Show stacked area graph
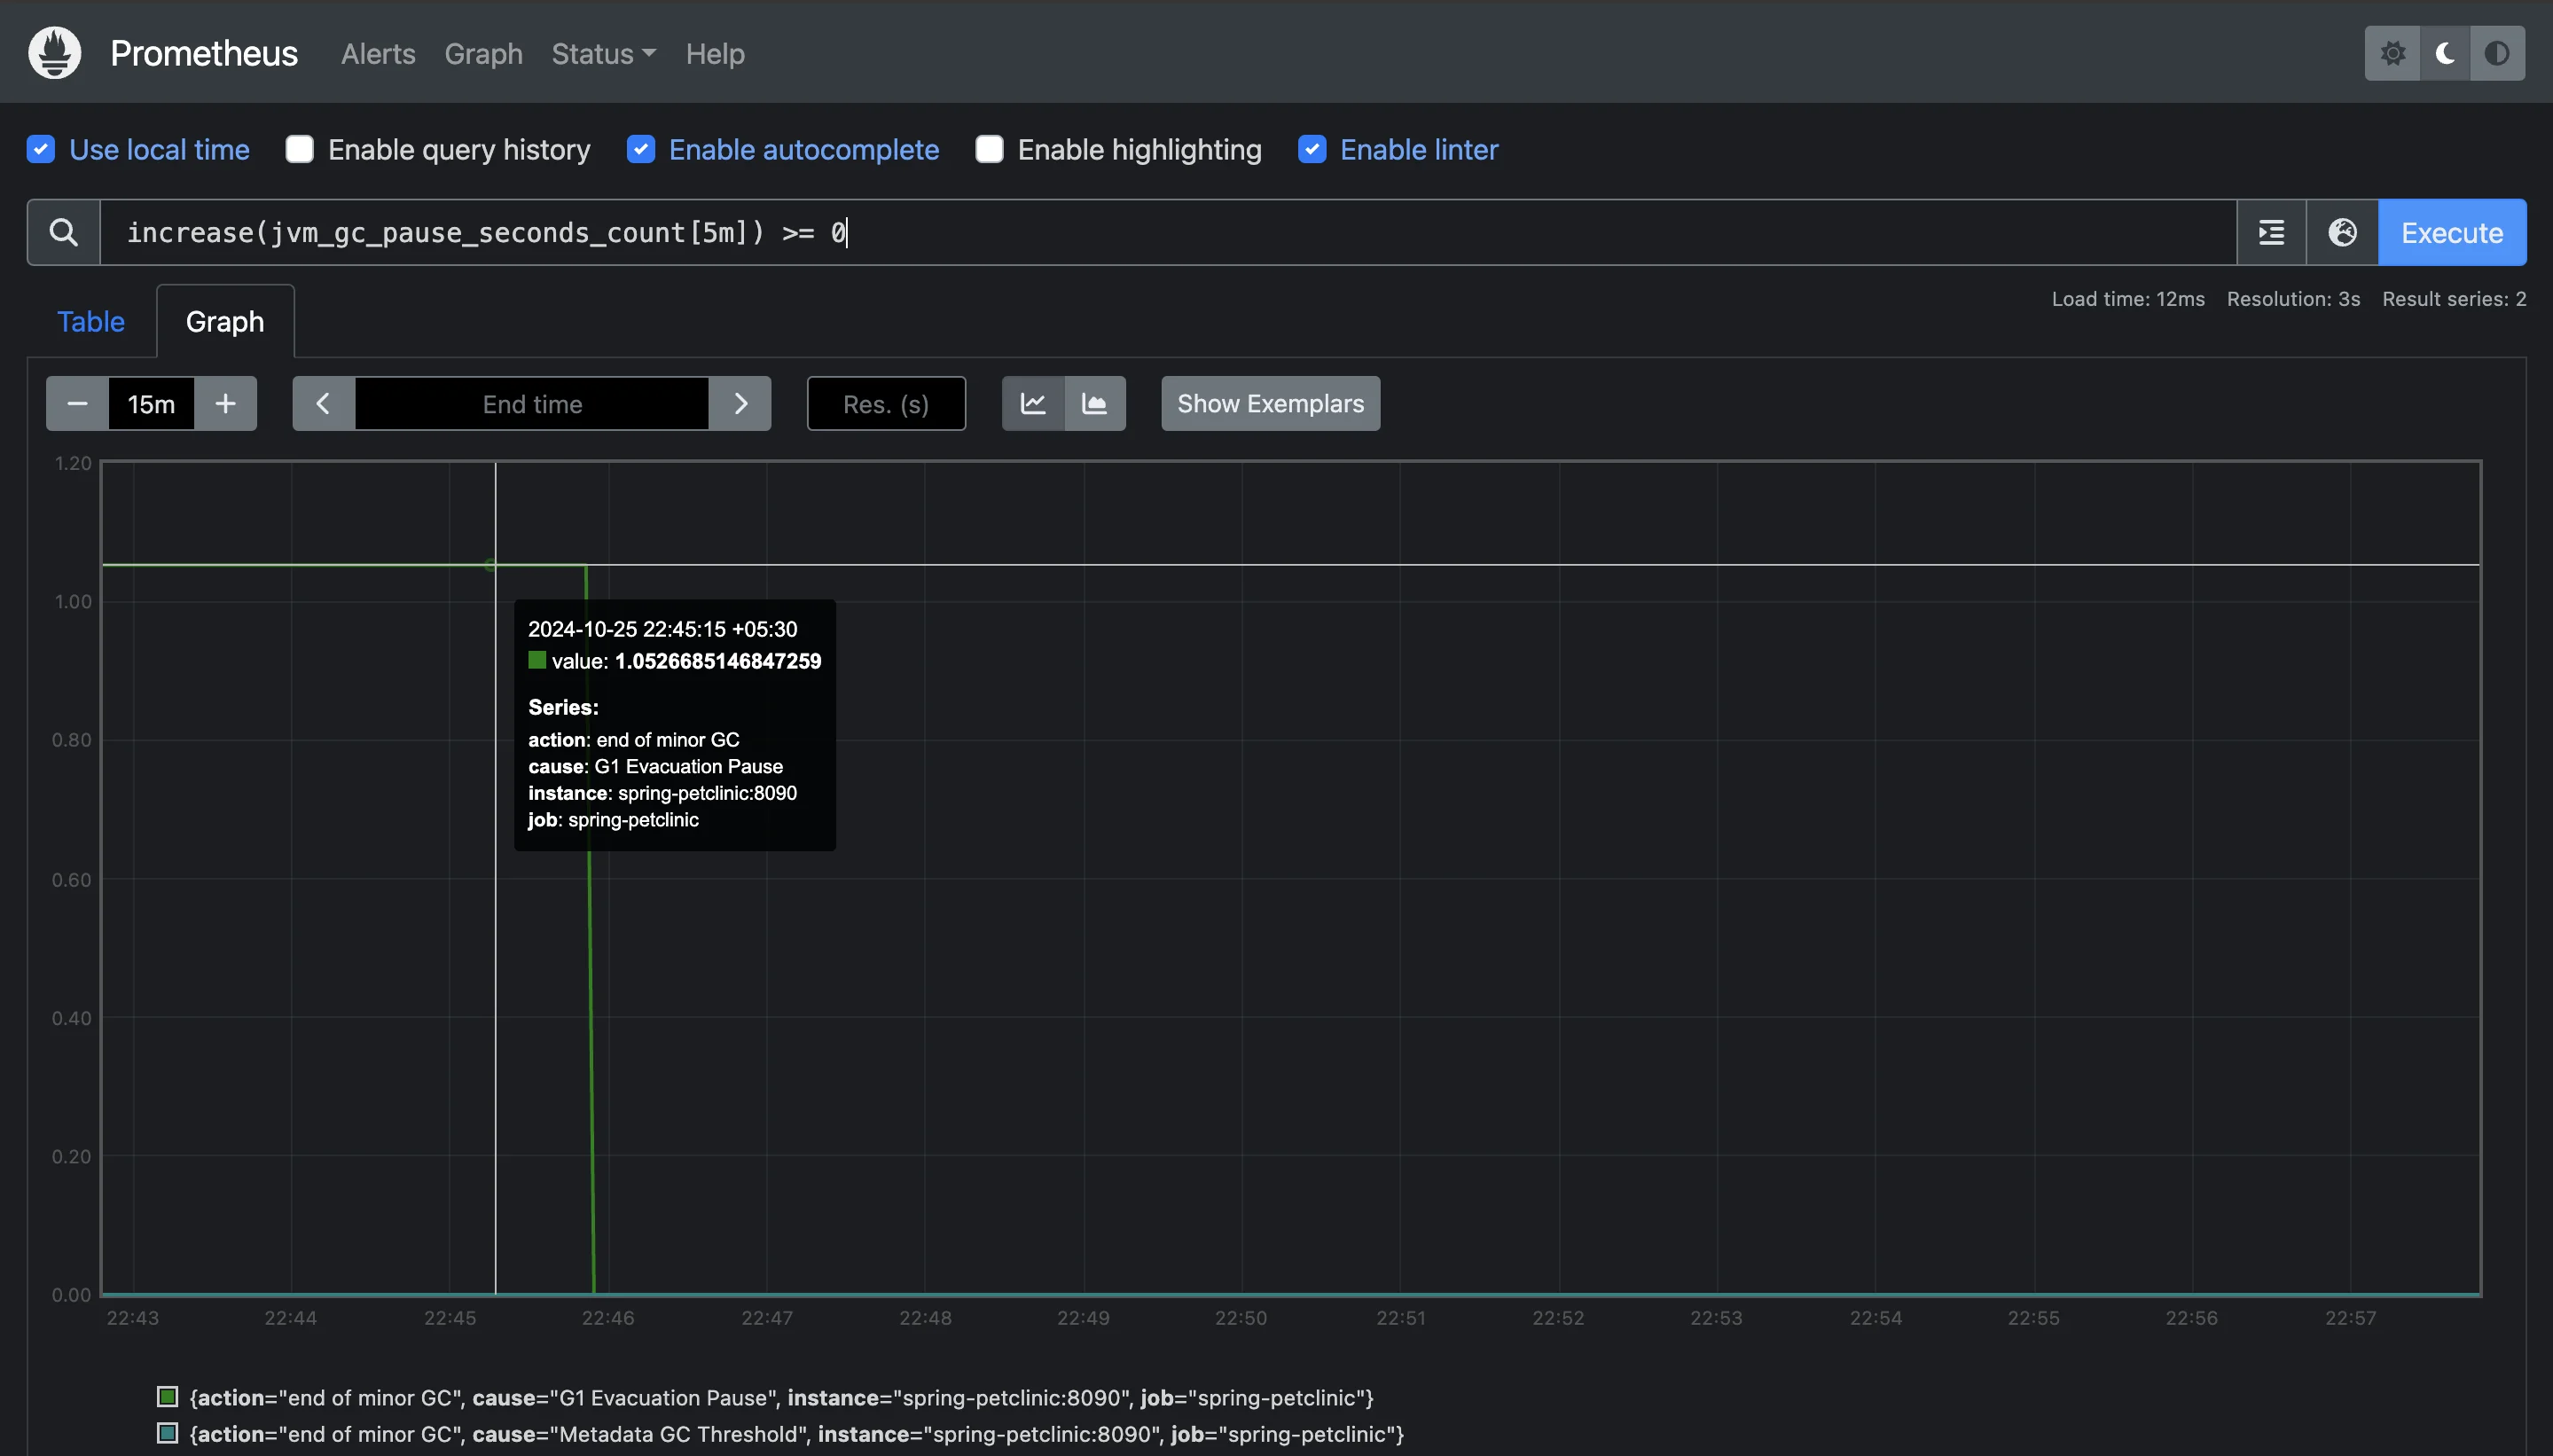The width and height of the screenshot is (2553, 1456). [1095, 404]
